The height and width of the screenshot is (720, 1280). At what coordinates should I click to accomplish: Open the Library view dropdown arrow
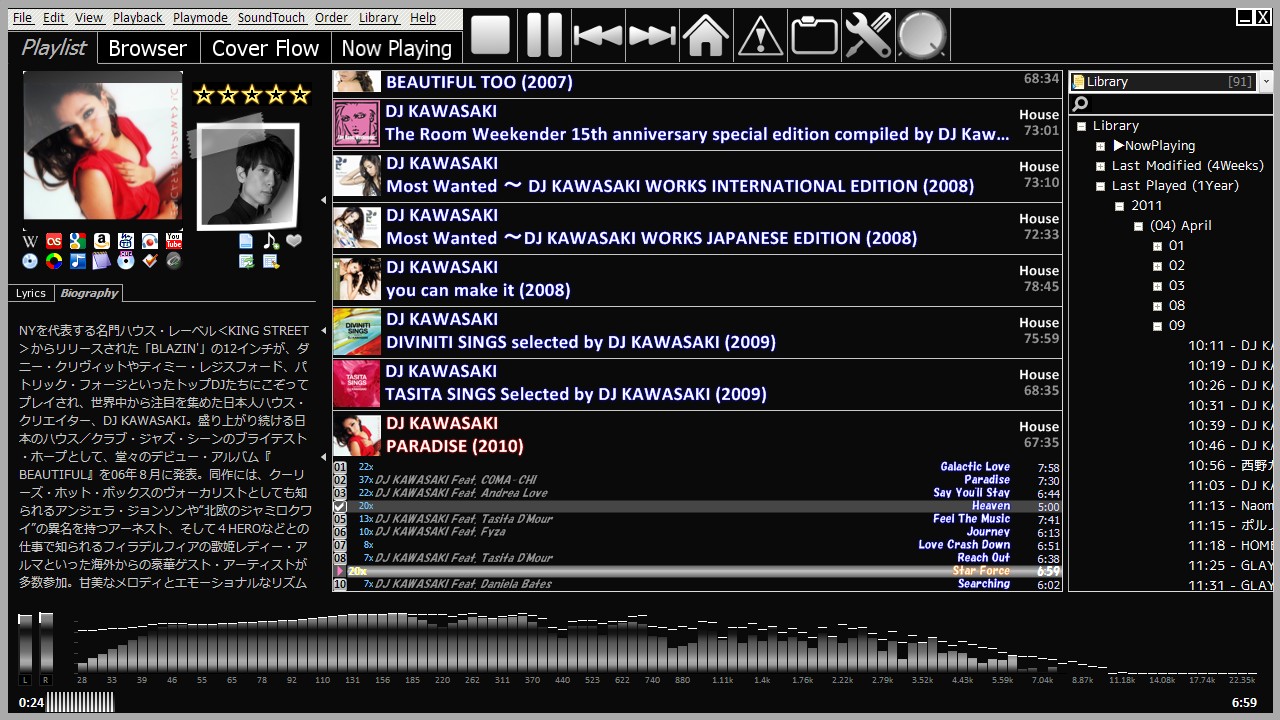point(1266,82)
